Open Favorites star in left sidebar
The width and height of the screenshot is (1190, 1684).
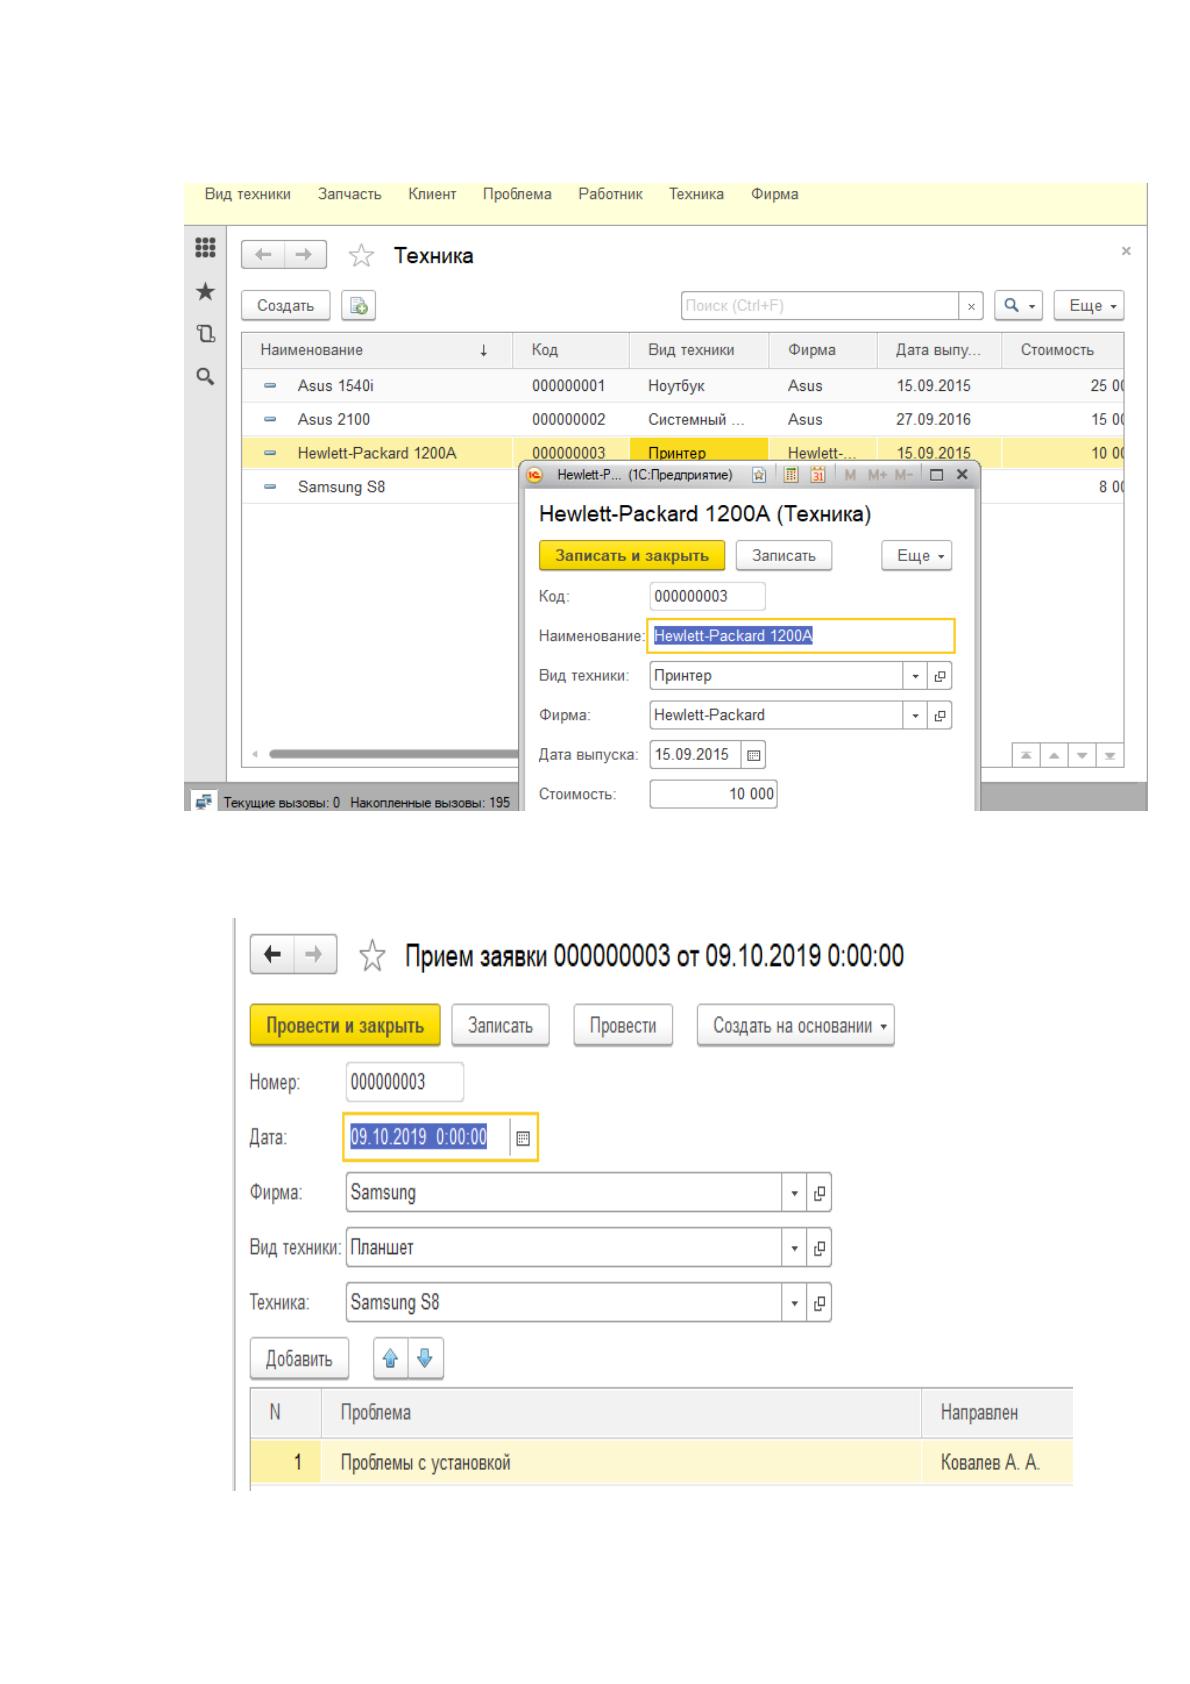pos(205,291)
